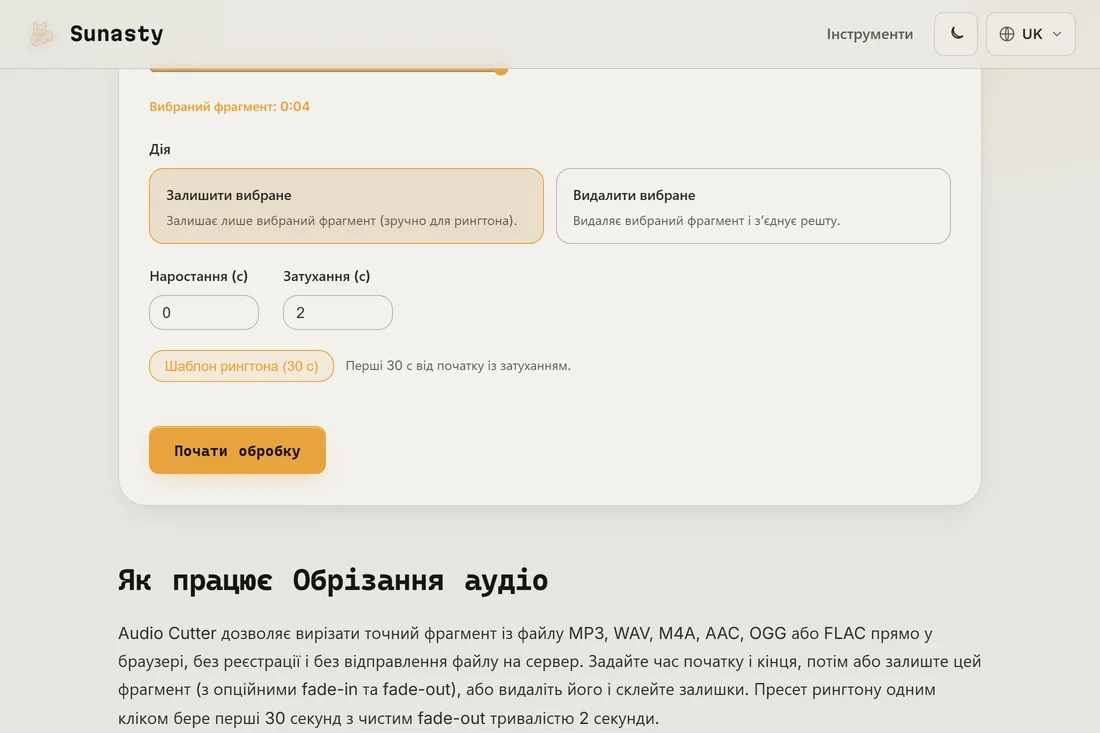Open the Інструменти menu
1100x733 pixels.
(x=869, y=34)
